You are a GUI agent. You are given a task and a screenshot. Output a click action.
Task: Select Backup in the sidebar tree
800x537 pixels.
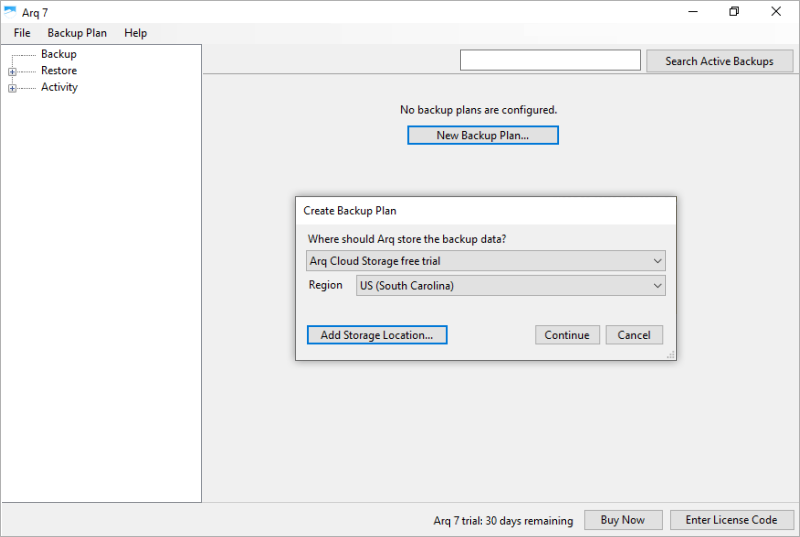click(x=59, y=54)
